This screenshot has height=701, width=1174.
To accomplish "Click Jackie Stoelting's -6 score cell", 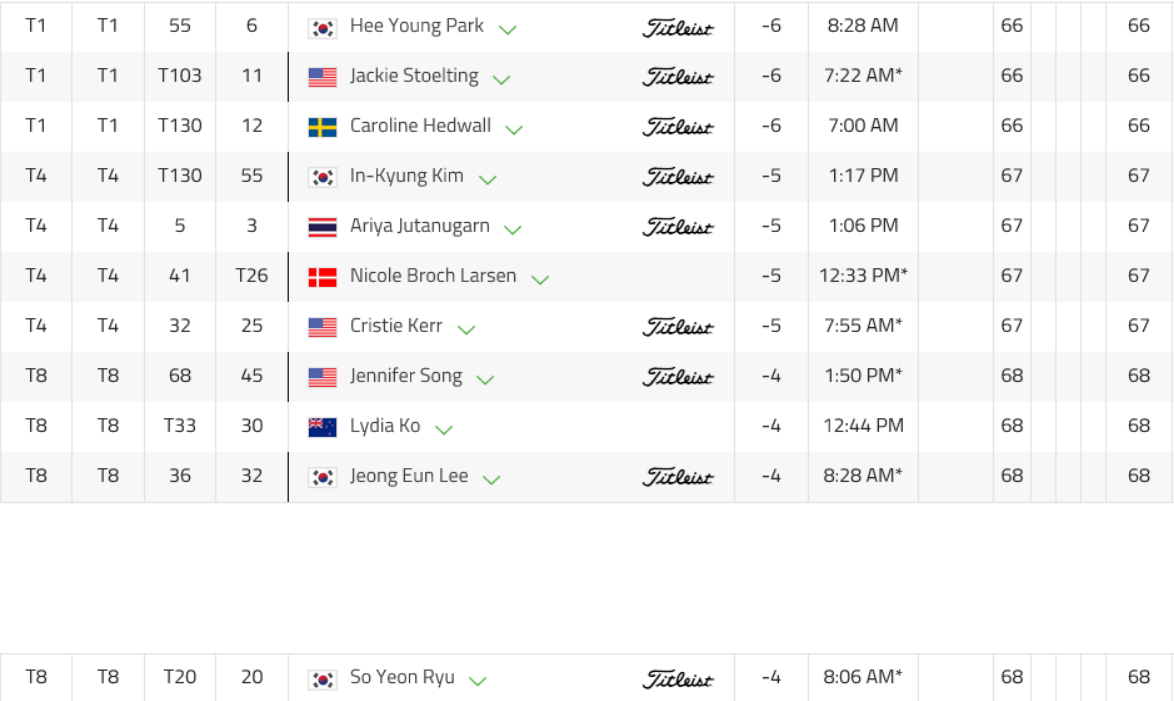I will [771, 76].
